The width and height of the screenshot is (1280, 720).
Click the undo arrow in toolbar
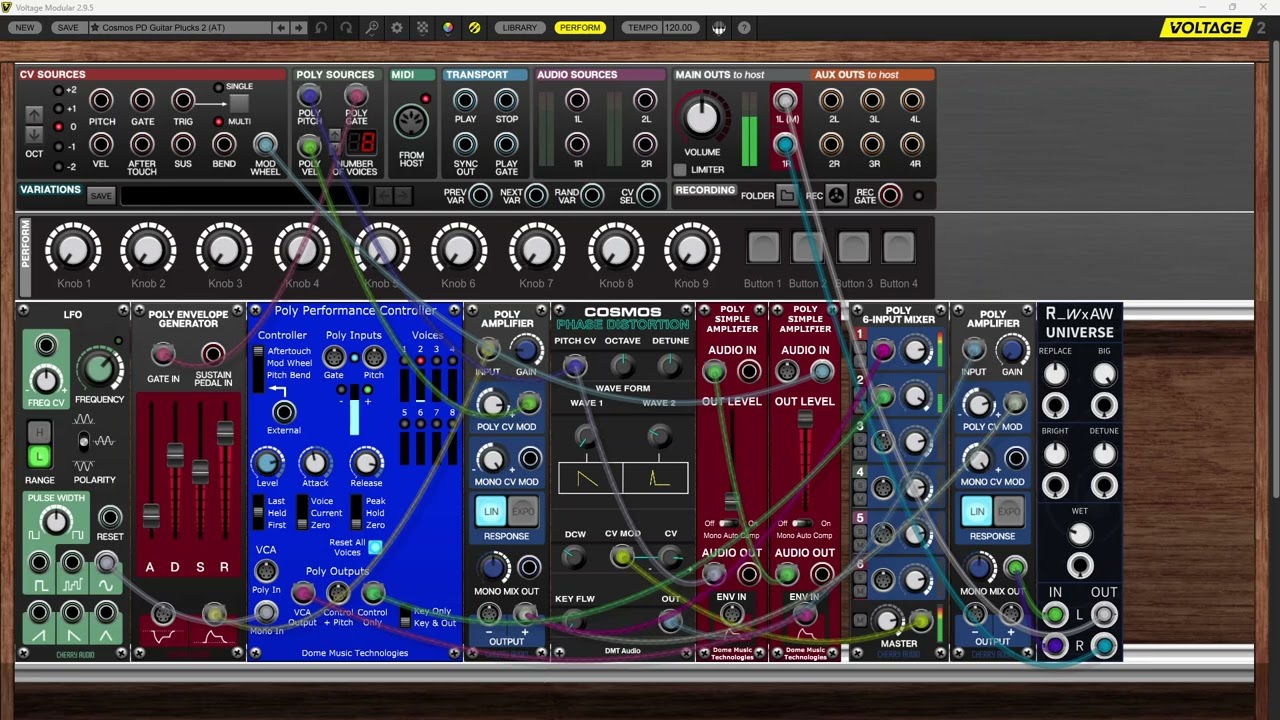(321, 28)
